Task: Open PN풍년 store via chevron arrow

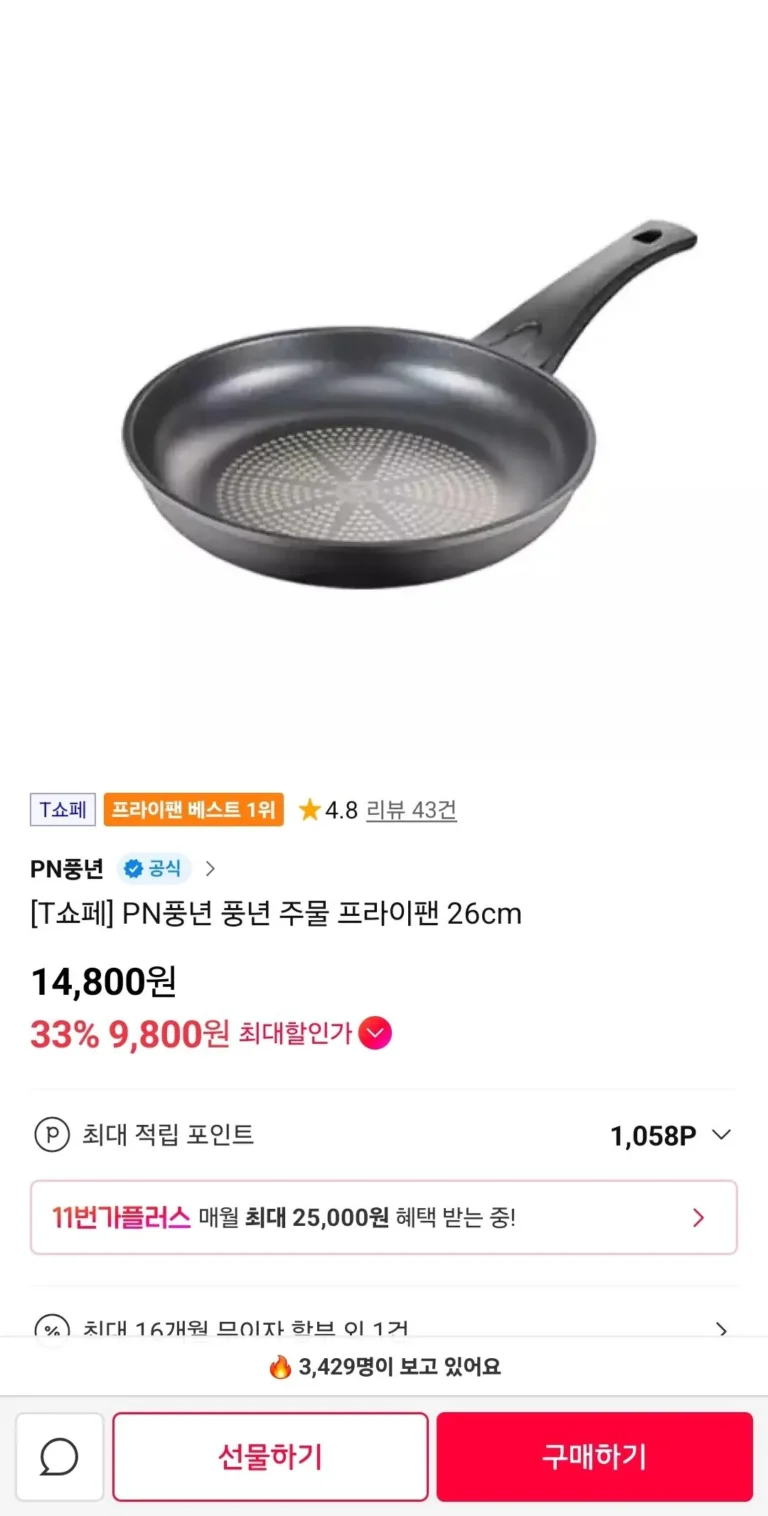Action: 210,868
